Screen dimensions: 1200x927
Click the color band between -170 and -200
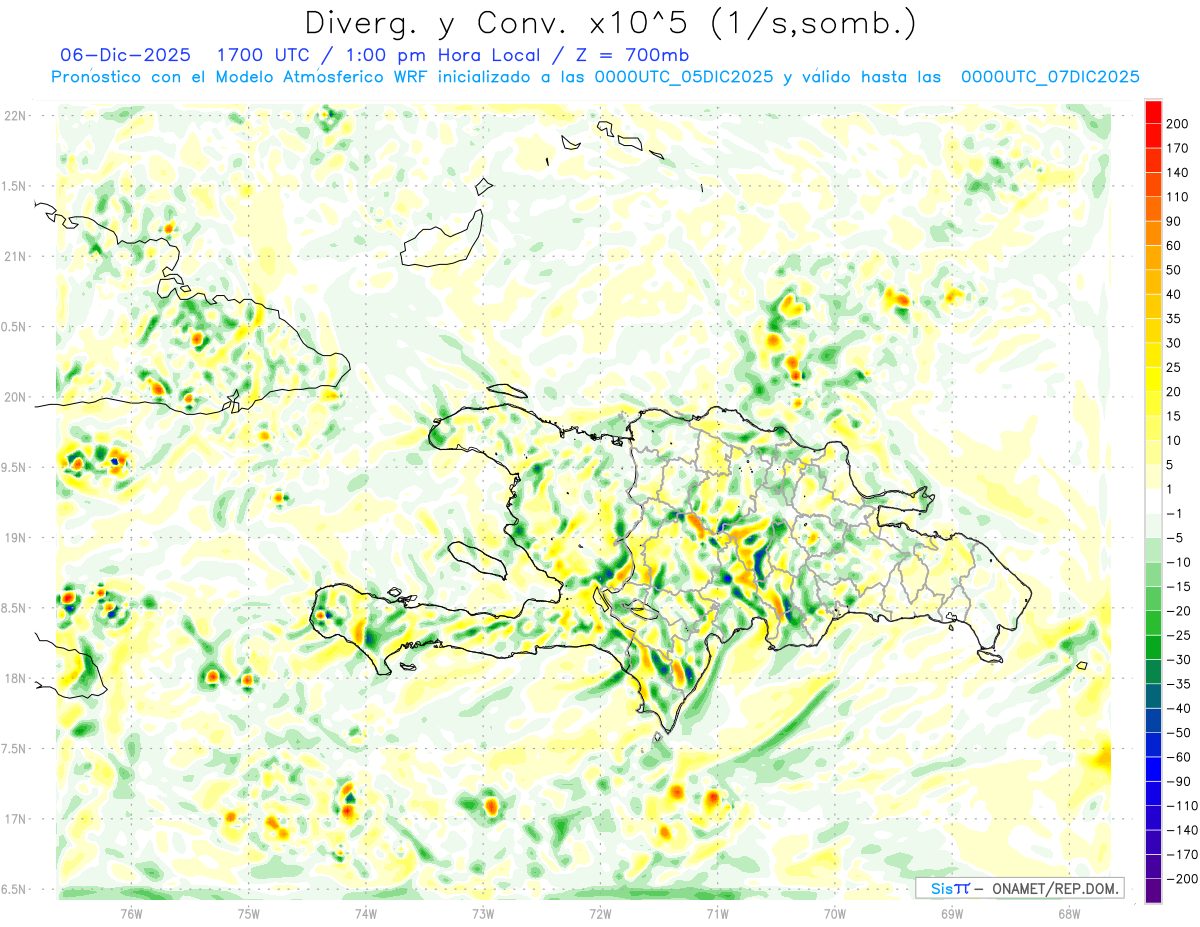pos(1153,867)
